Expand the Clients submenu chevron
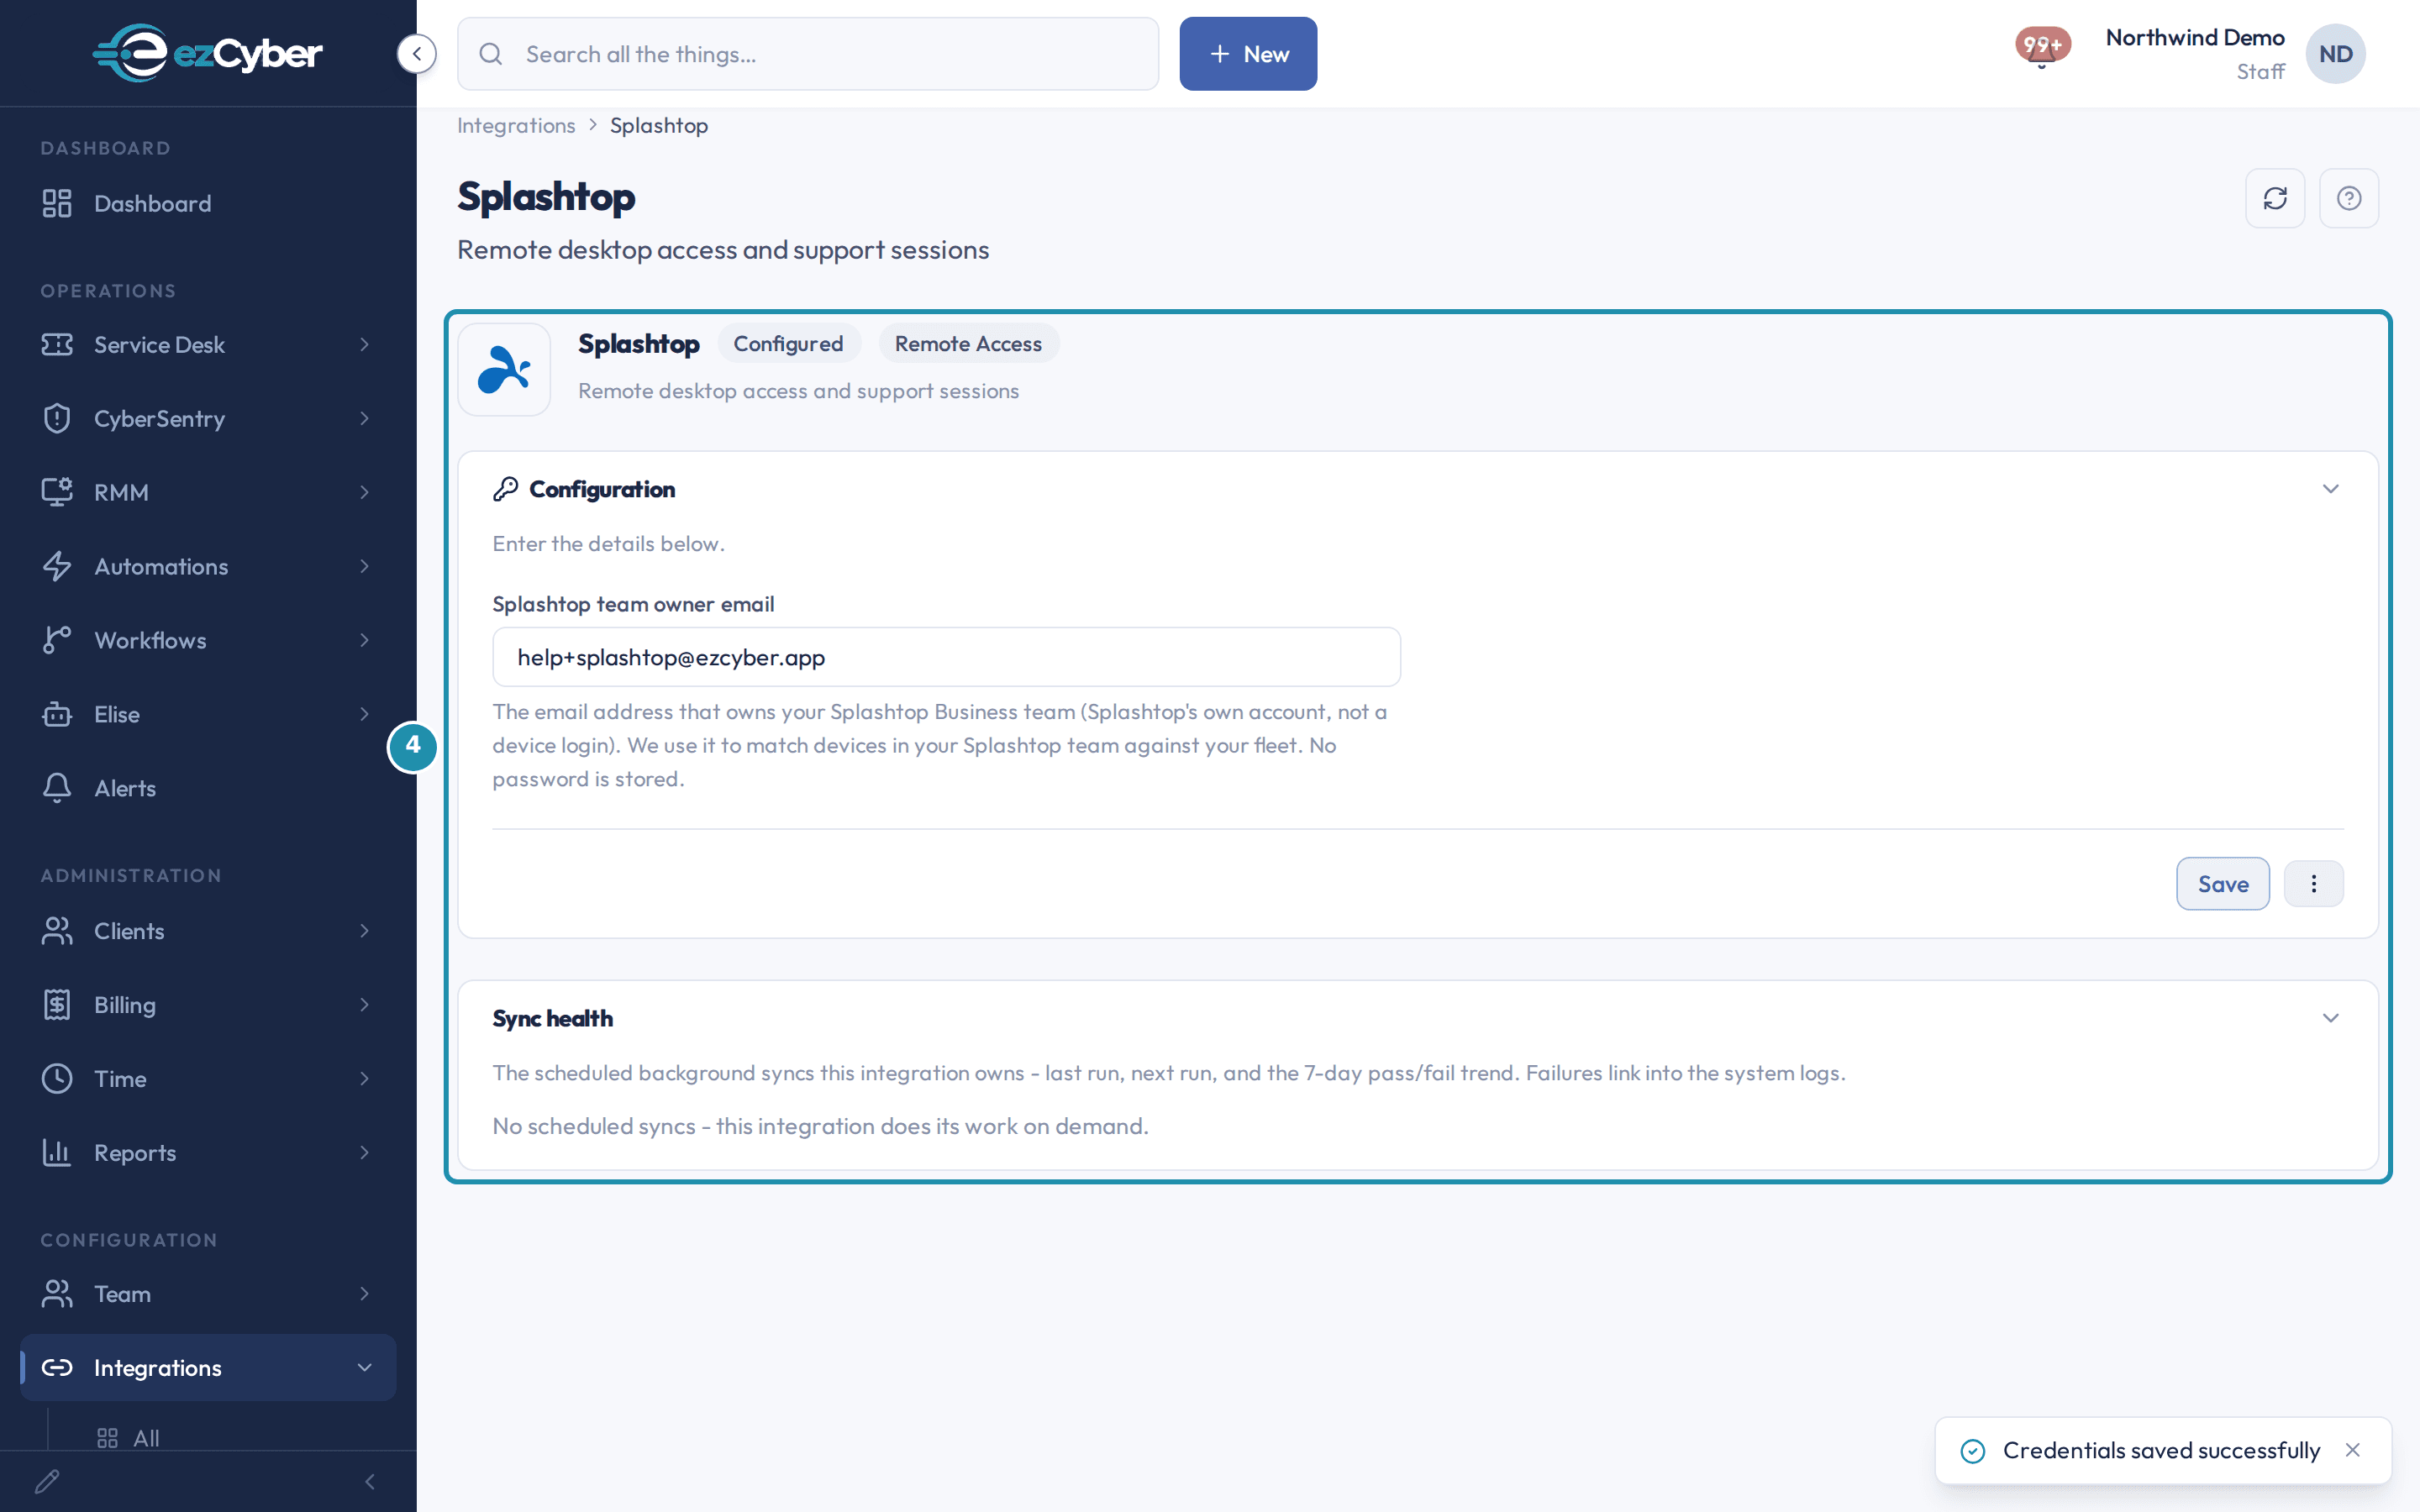The image size is (2420, 1512). [x=365, y=931]
